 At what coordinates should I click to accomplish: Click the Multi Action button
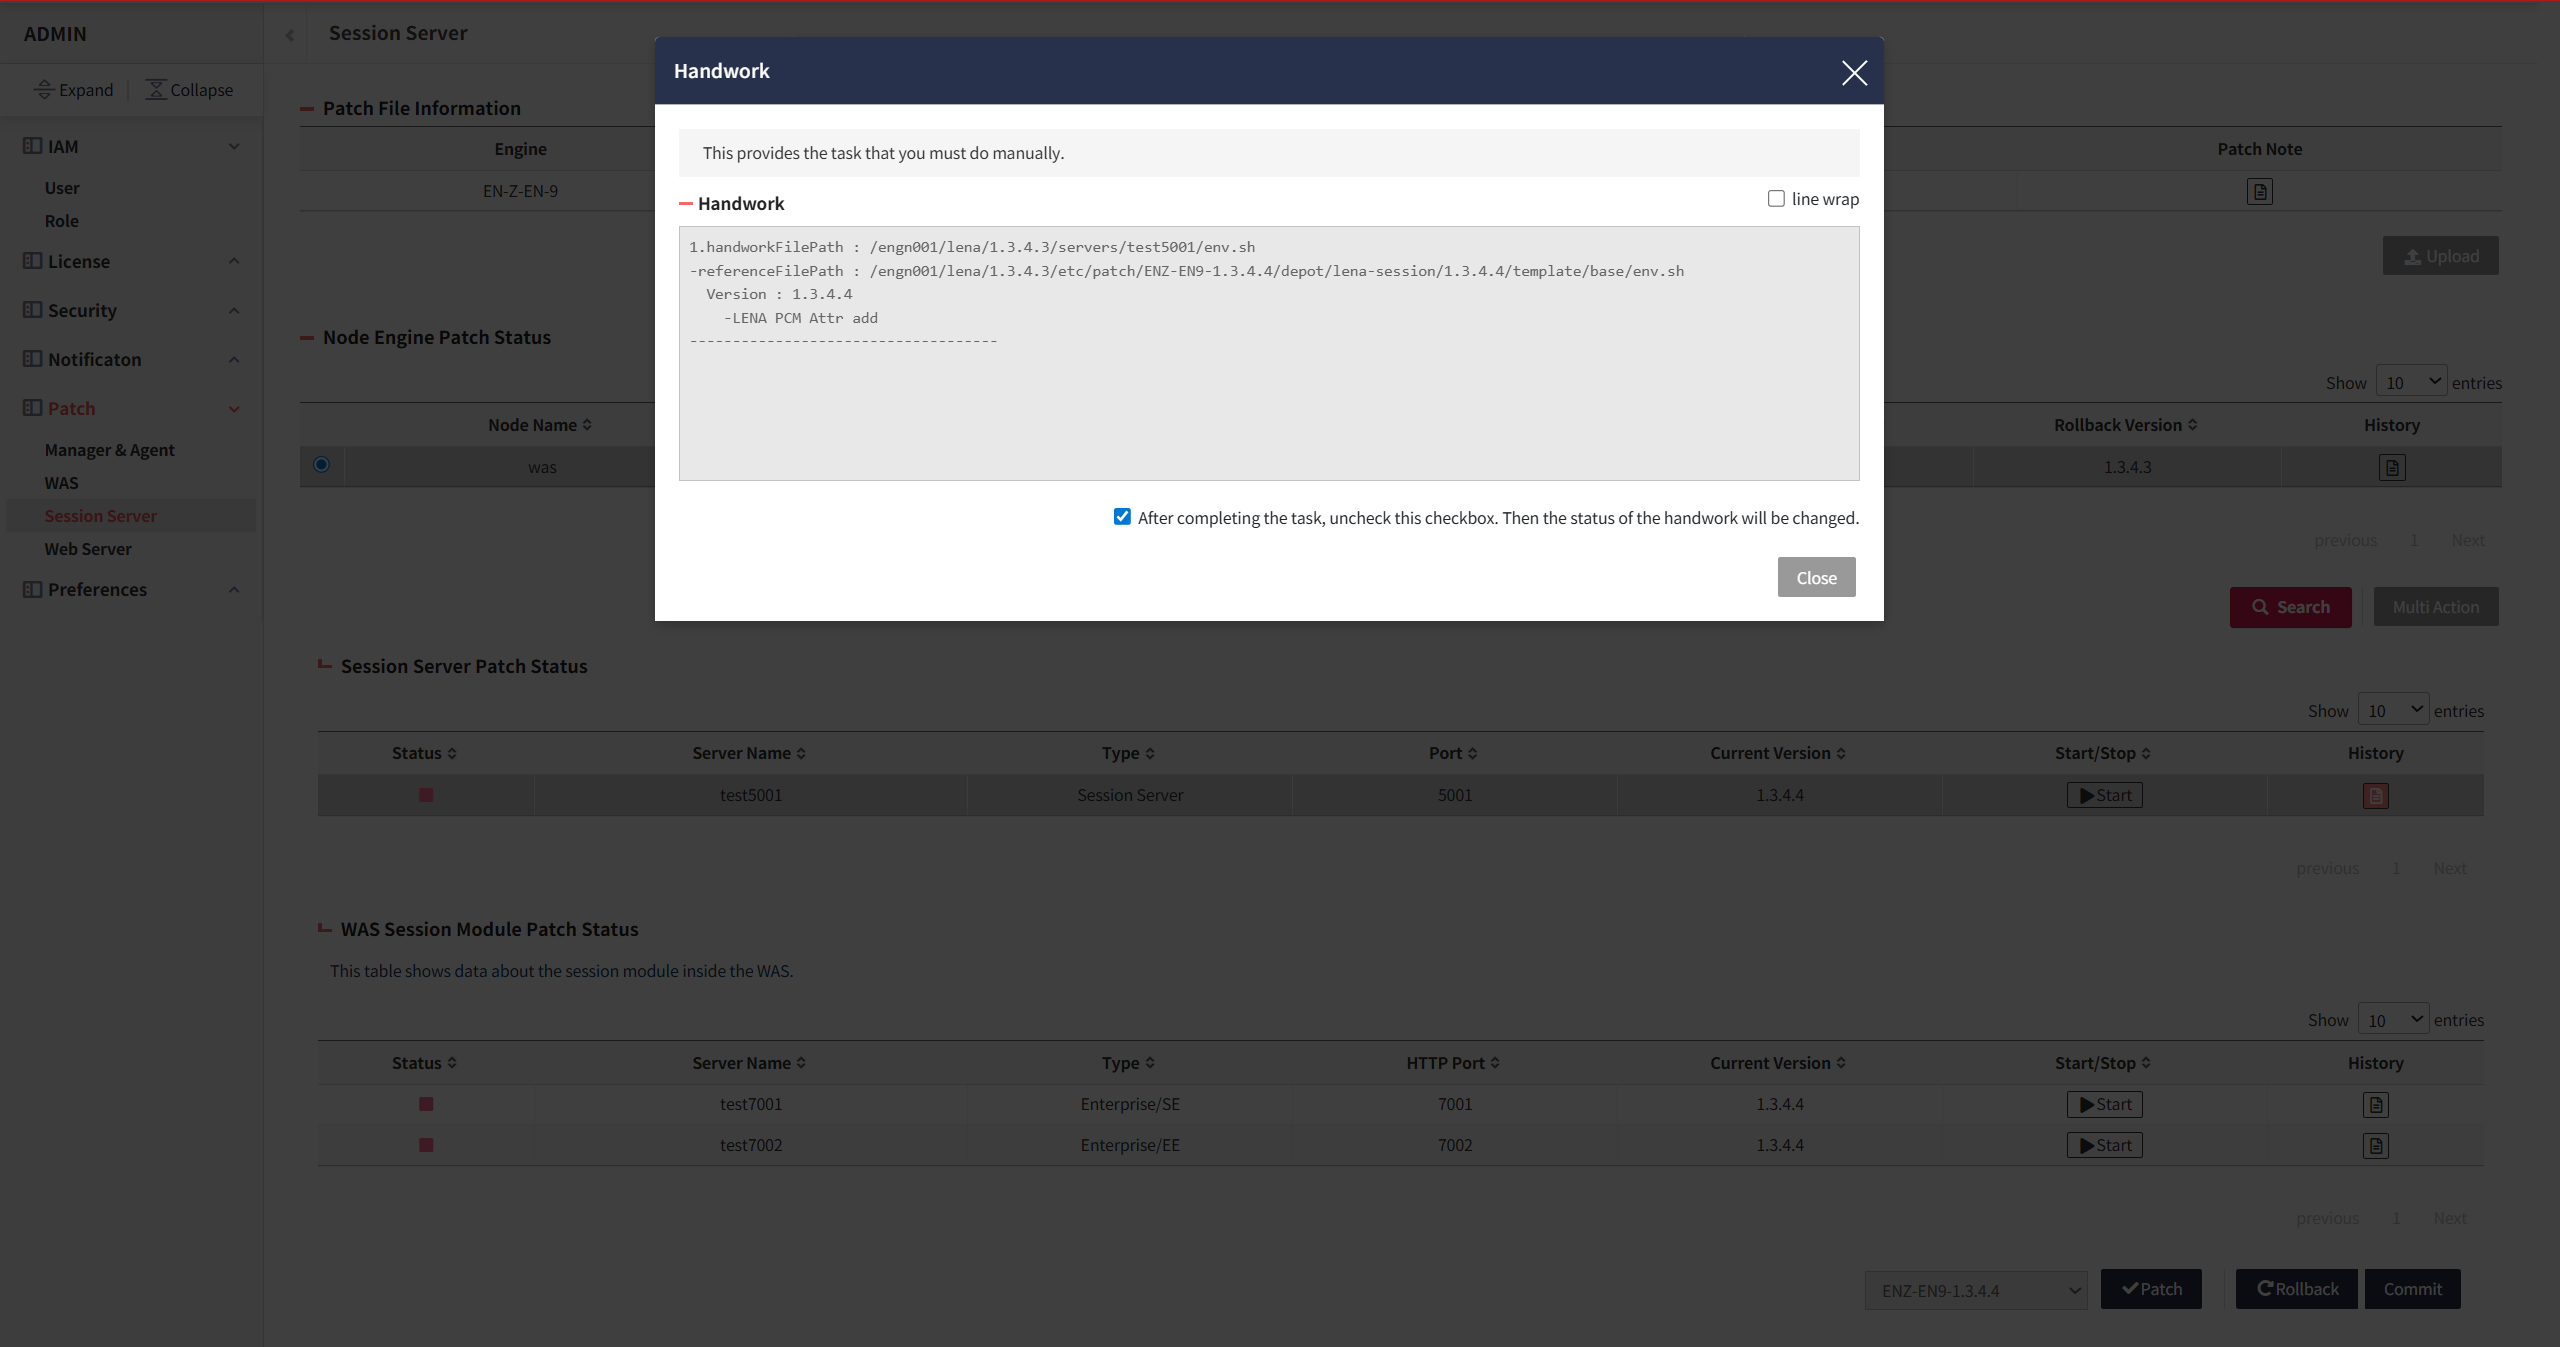[x=2435, y=607]
